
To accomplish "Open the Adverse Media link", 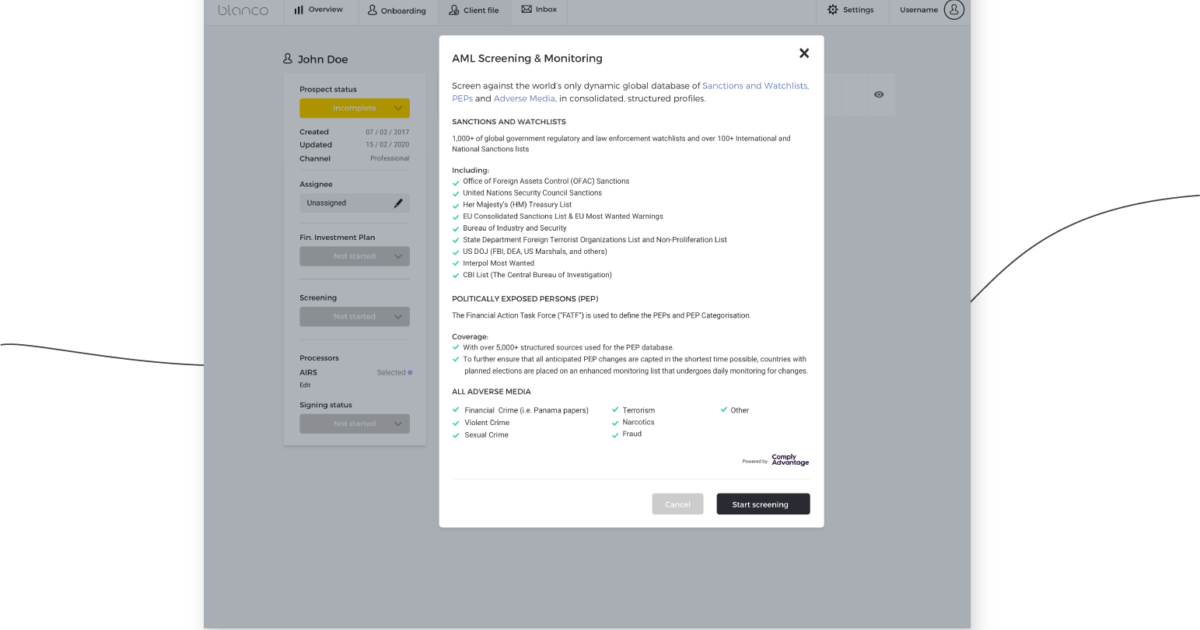I will coord(524,99).
